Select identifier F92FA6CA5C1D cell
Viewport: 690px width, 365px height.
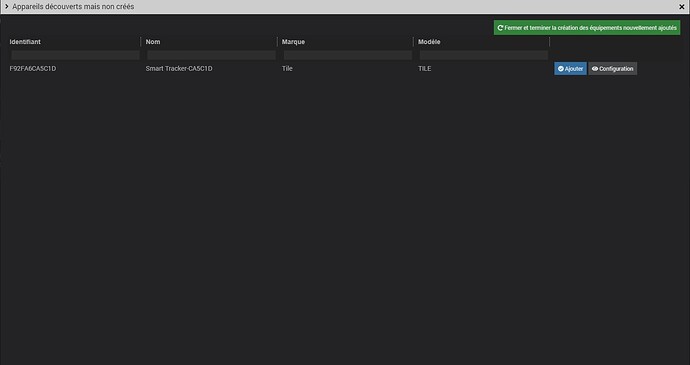pyautogui.click(x=33, y=69)
